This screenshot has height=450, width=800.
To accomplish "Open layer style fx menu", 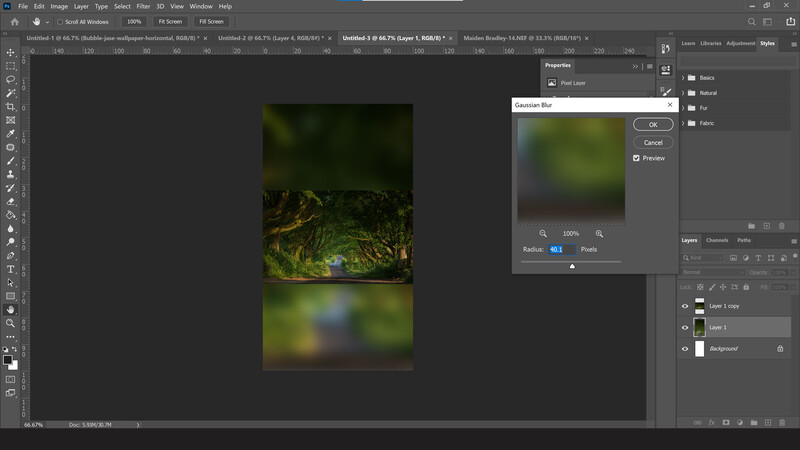I will click(712, 422).
